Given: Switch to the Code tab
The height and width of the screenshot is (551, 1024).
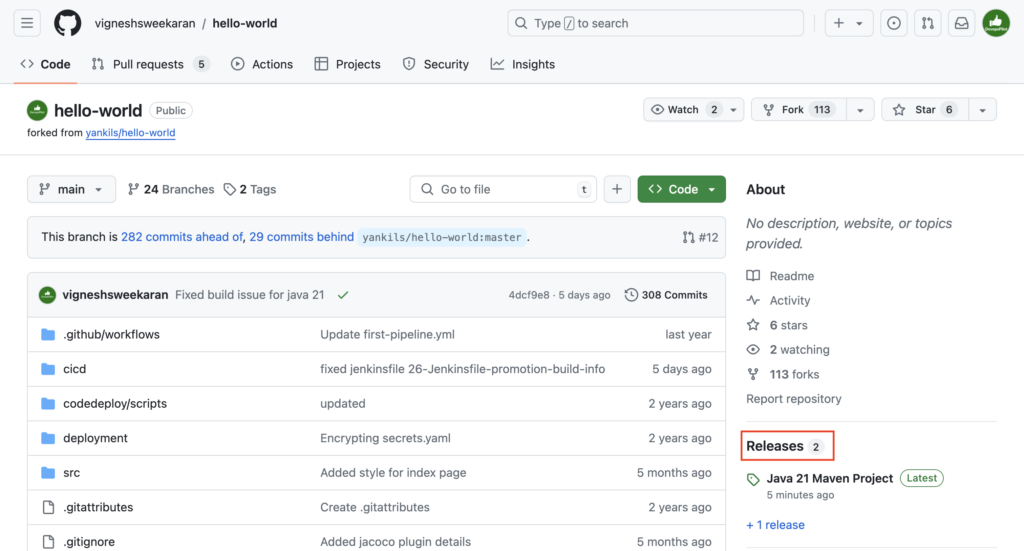Looking at the screenshot, I should pos(46,64).
